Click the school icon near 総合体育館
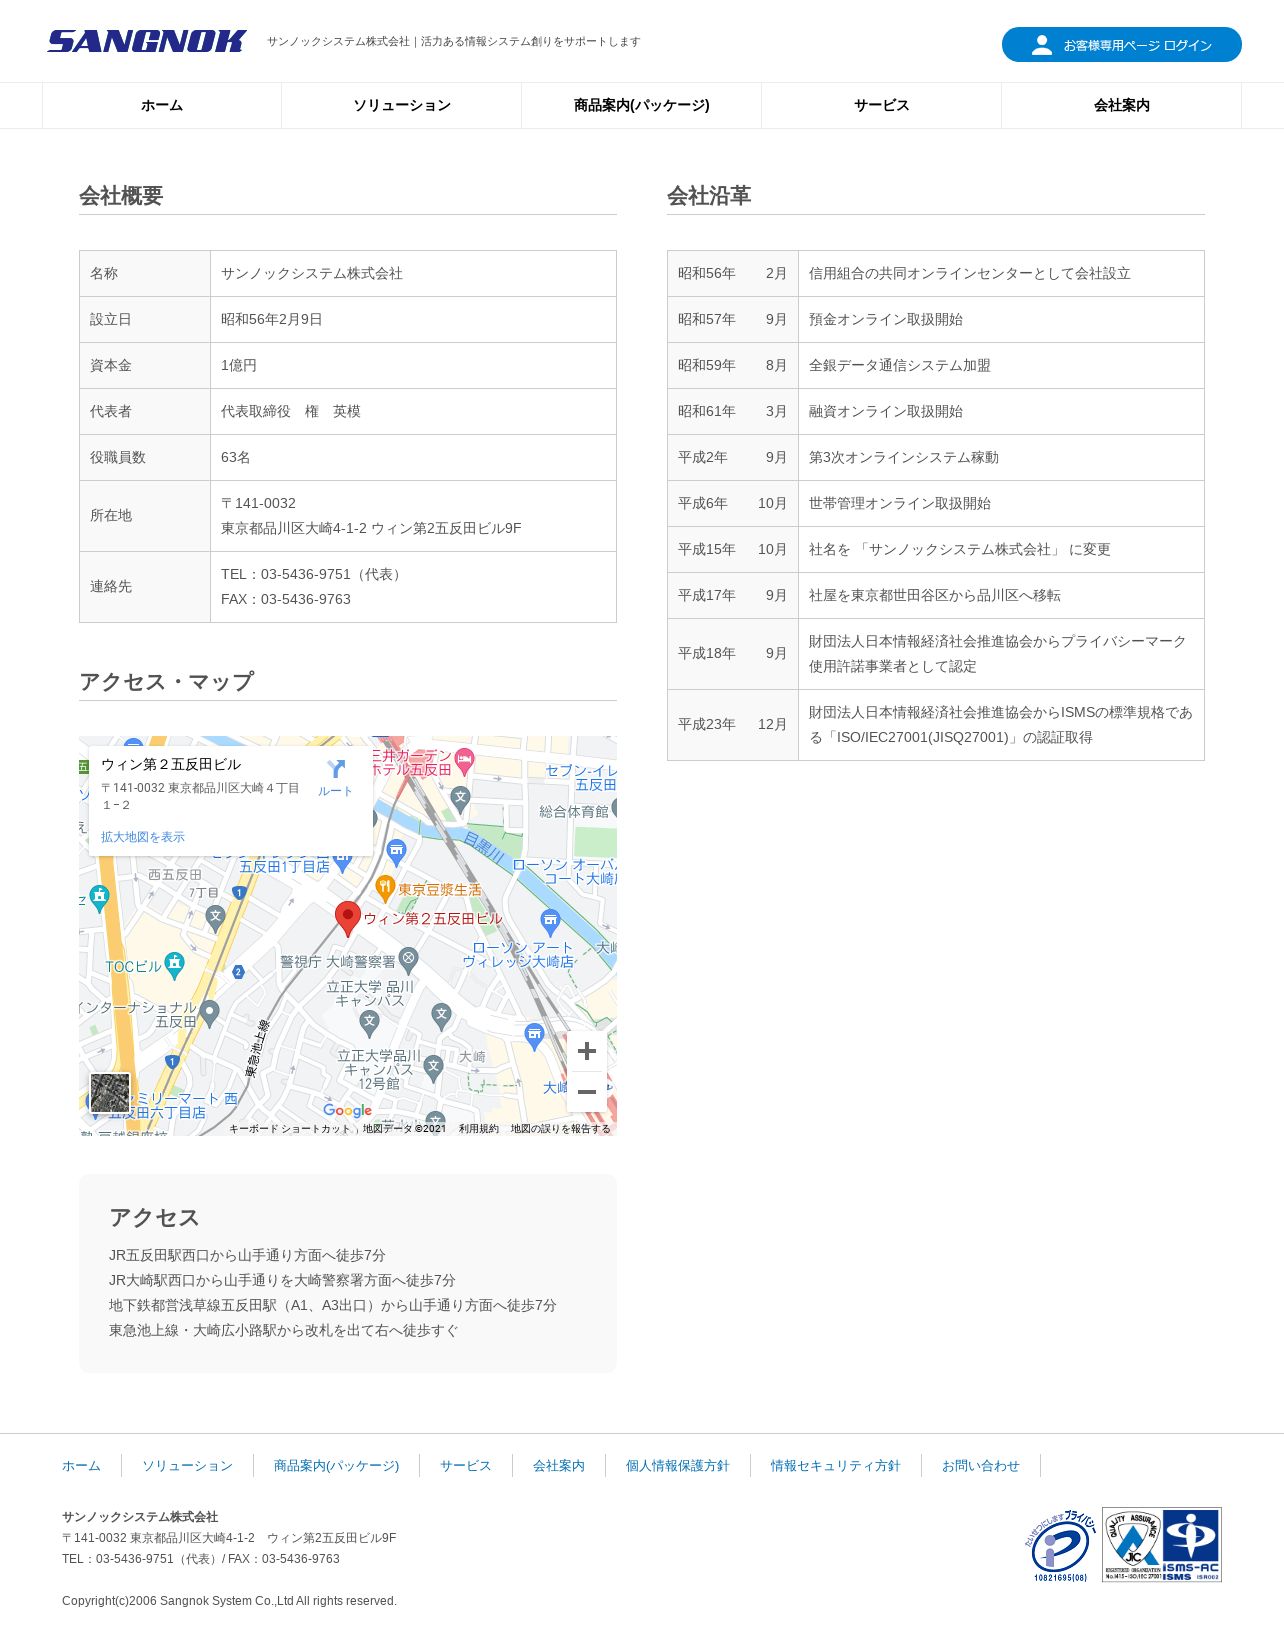This screenshot has height=1632, width=1284. [460, 798]
